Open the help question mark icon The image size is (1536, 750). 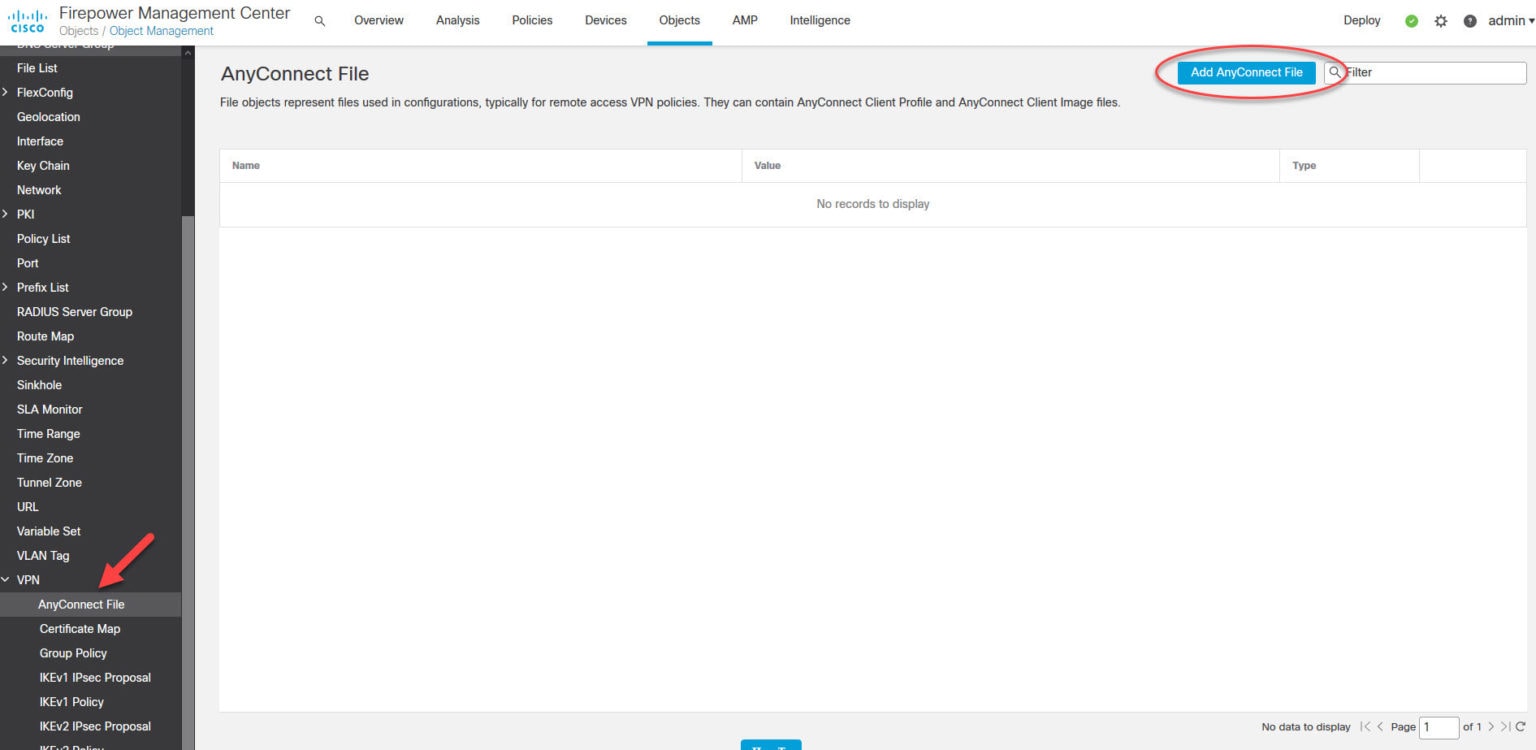click(1470, 21)
